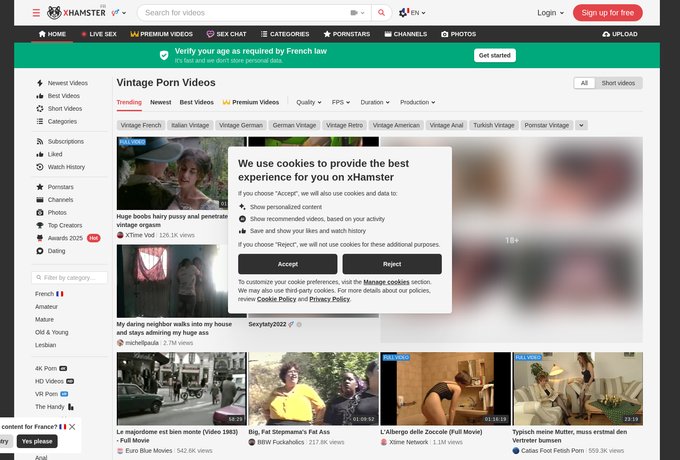Image resolution: width=680 pixels, height=460 pixels.
Task: Click the sidebar Photos camera icon
Action: click(x=40, y=212)
